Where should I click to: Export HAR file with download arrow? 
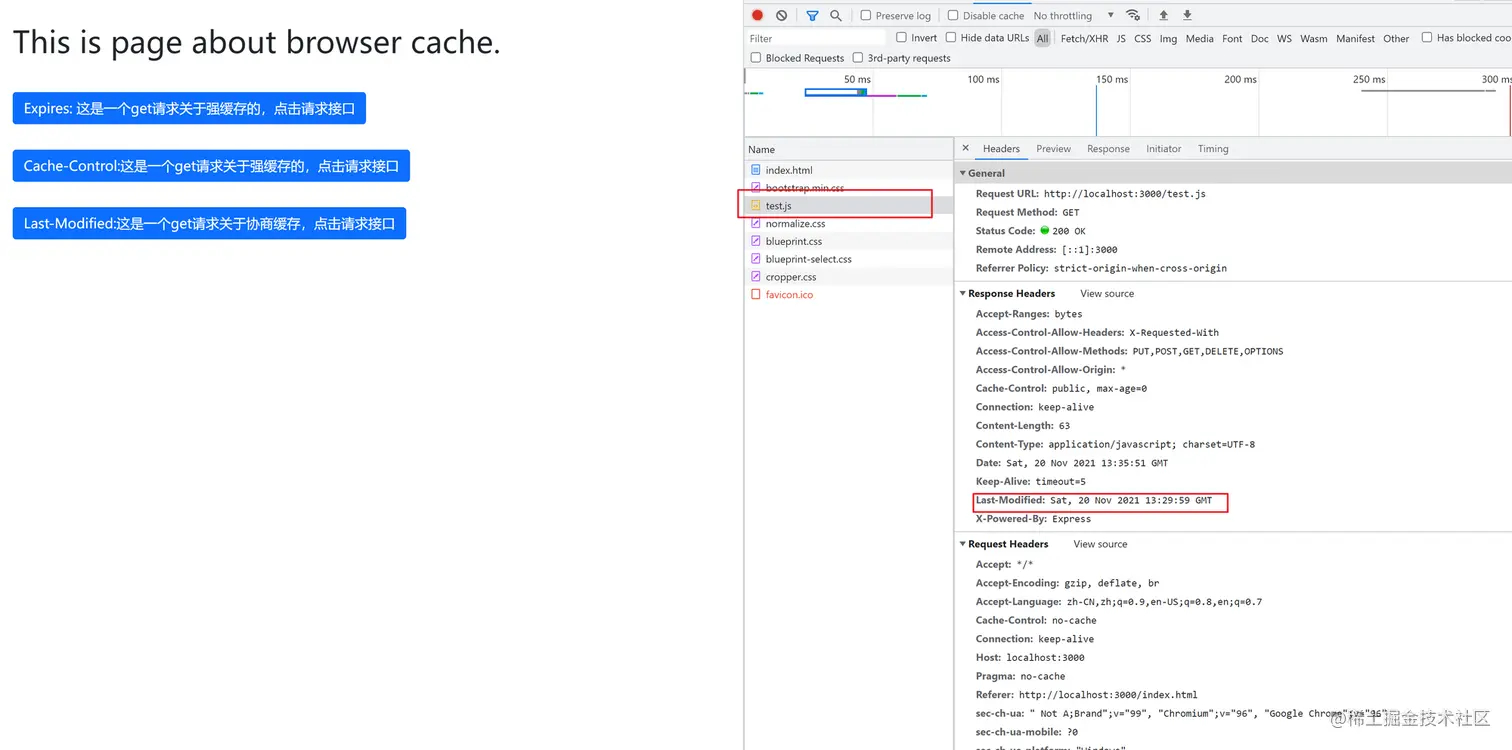pos(1187,15)
